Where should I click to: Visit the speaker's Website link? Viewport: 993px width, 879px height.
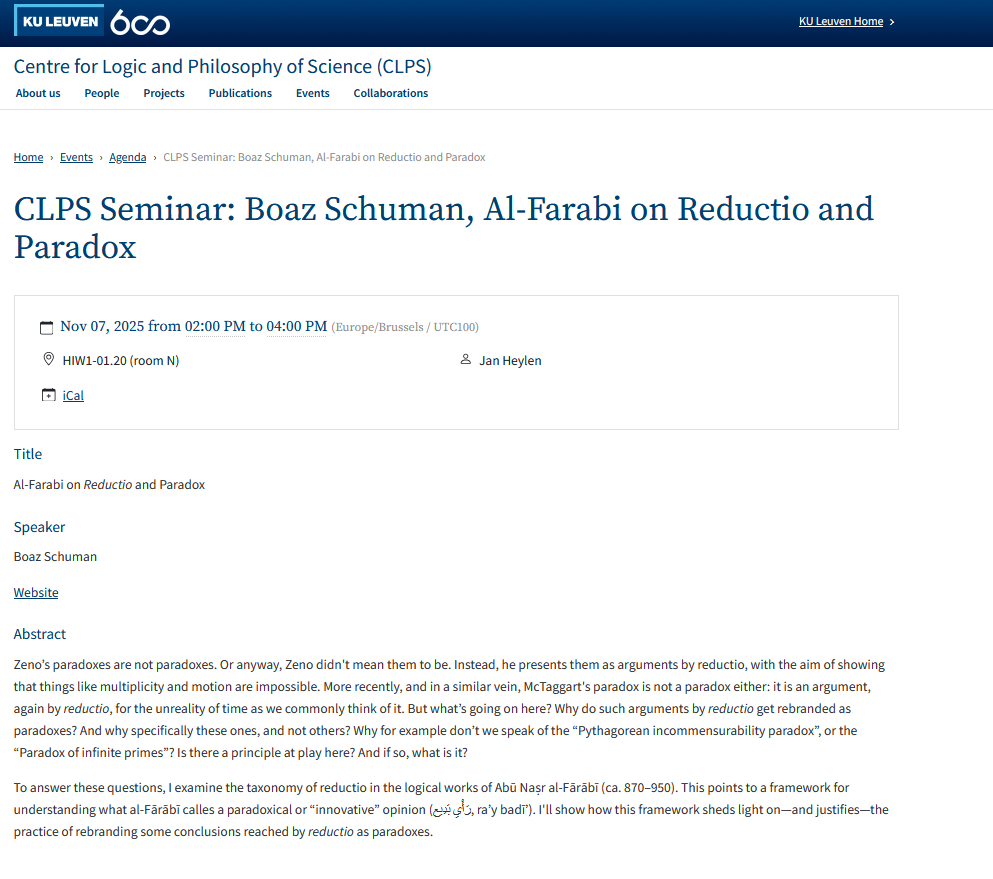click(x=36, y=593)
